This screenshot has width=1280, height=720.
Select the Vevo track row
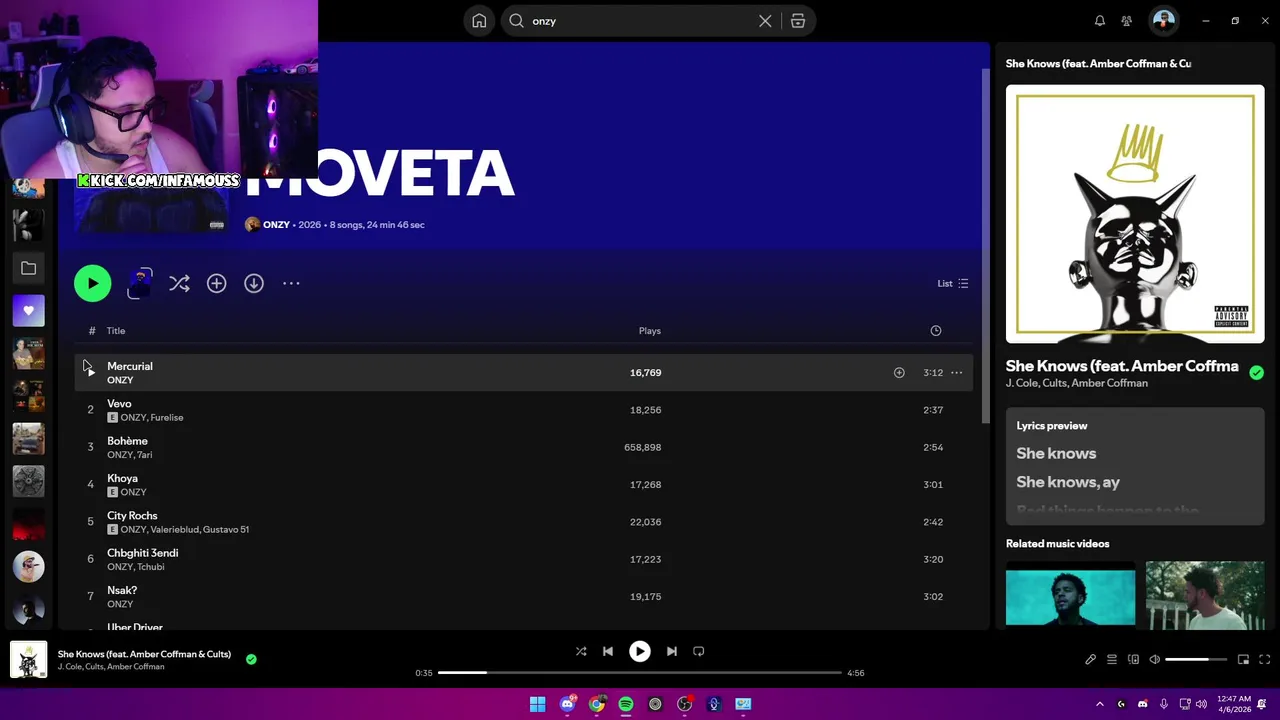click(523, 410)
